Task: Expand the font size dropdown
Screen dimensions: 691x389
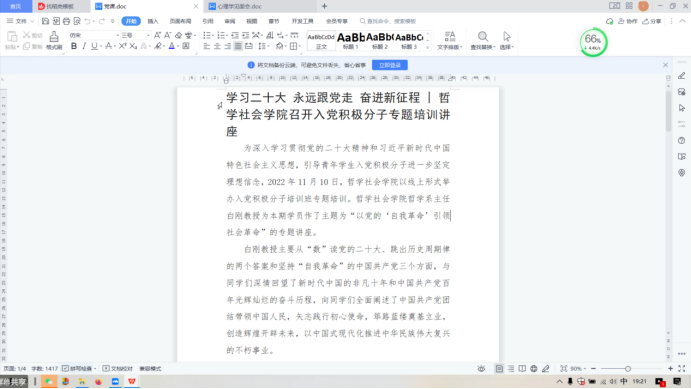Action: [x=148, y=35]
